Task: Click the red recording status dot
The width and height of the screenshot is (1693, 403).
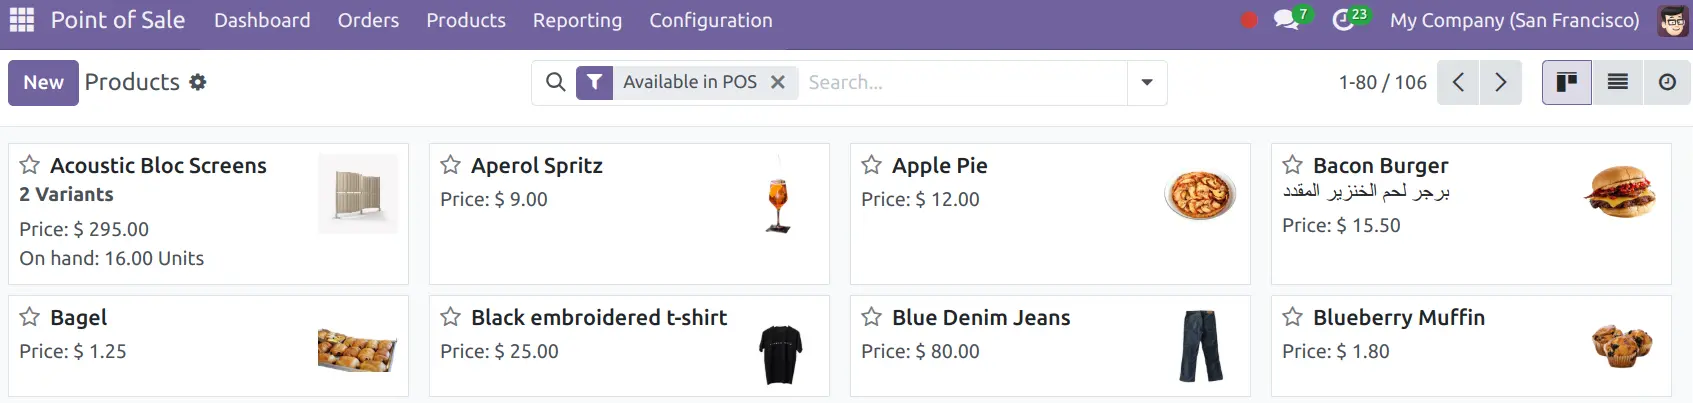Action: (1249, 20)
